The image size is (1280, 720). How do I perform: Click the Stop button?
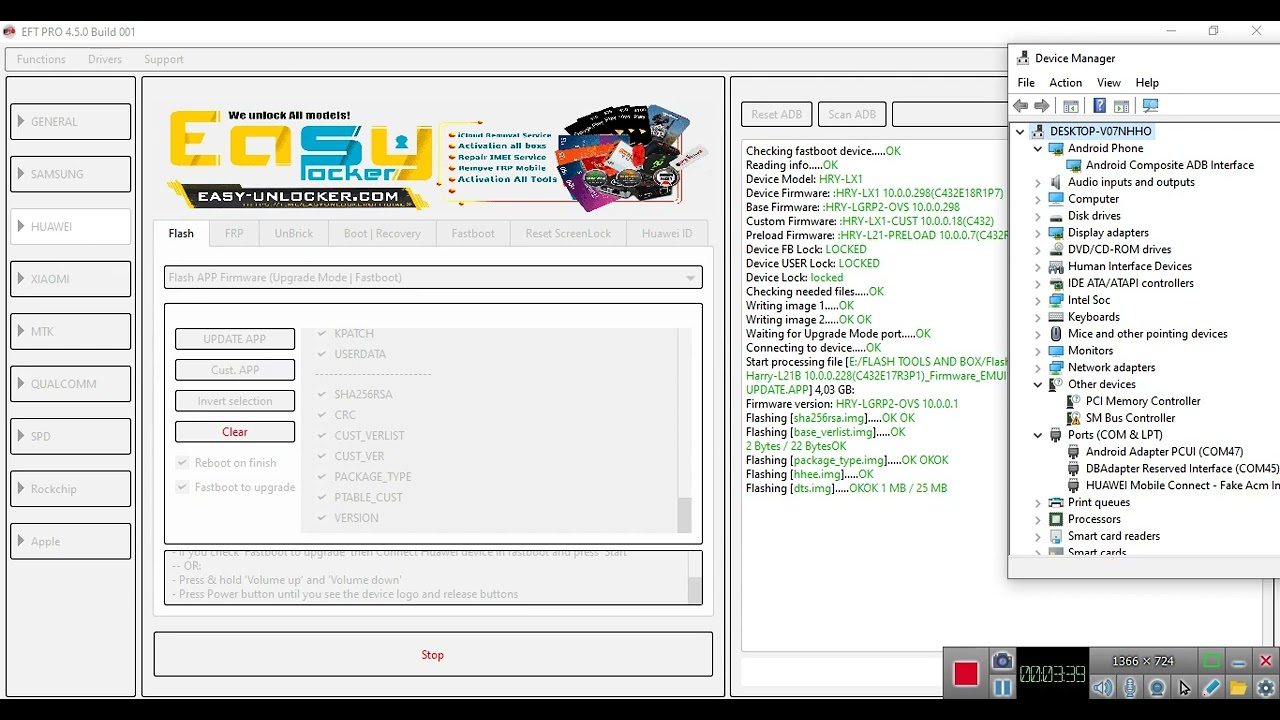pos(433,654)
